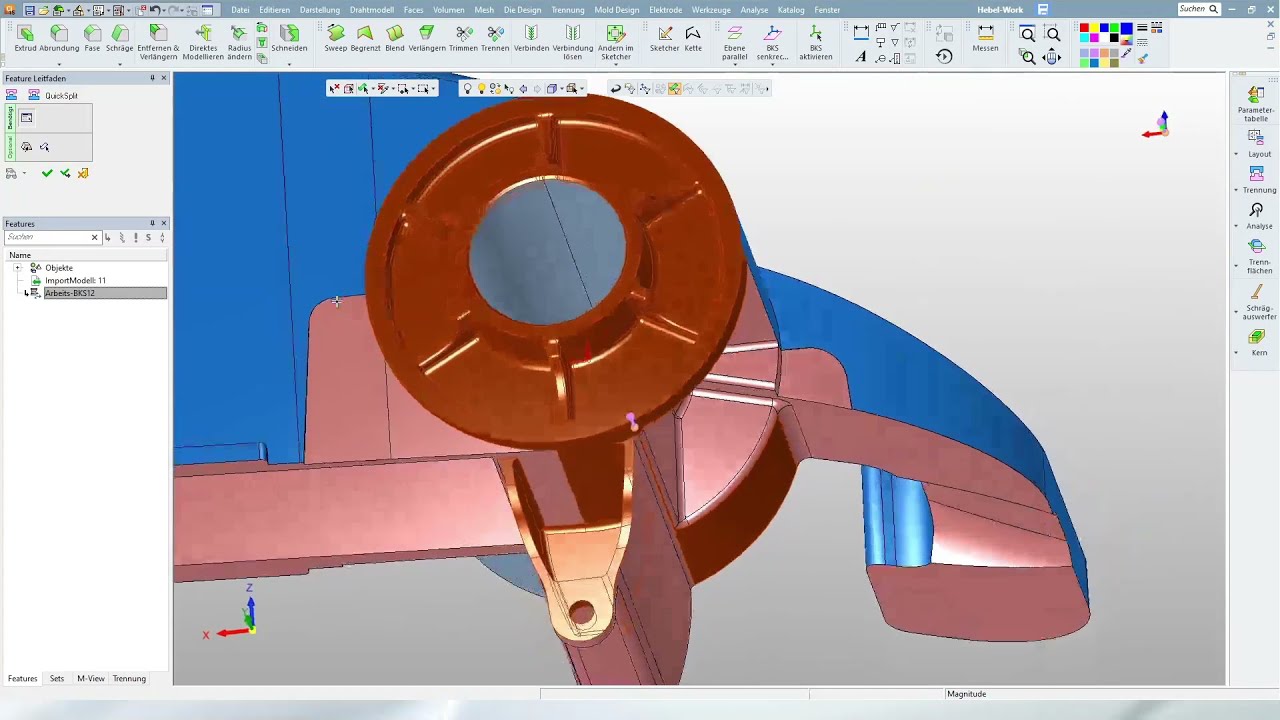Click the green OK checkmark in Feature Leitfaden
1280x720 pixels.
[x=47, y=173]
